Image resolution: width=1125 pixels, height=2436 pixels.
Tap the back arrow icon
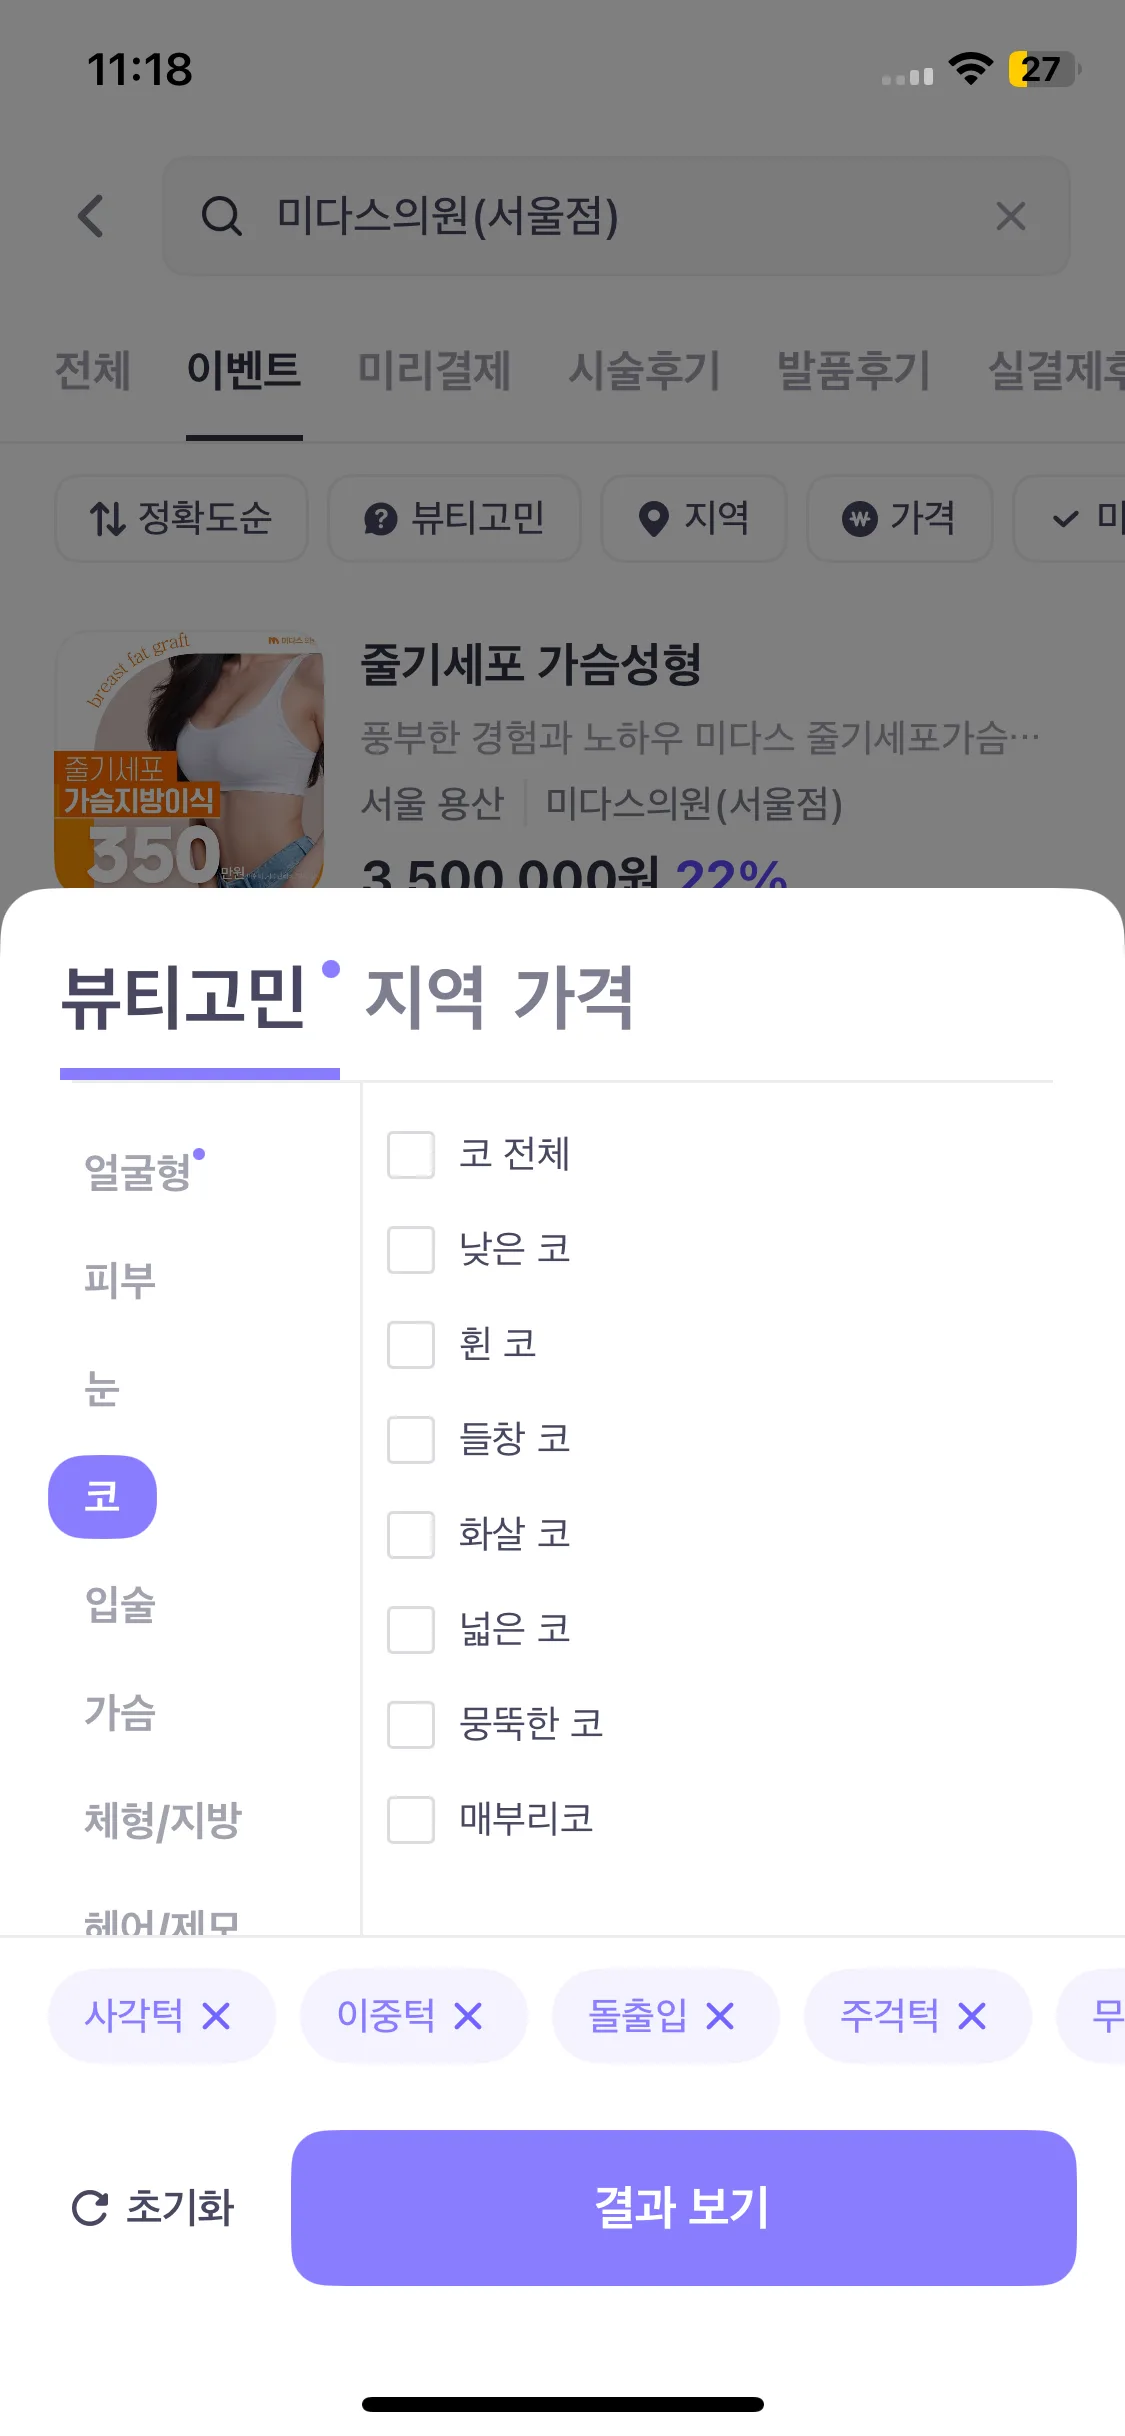tap(91, 216)
